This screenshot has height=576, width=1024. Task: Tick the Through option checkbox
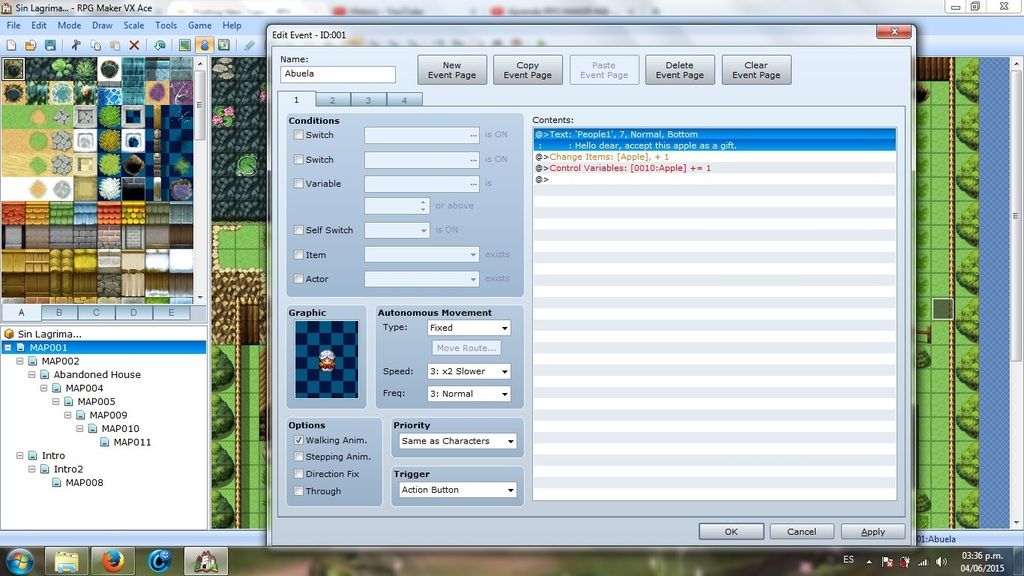[x=299, y=491]
